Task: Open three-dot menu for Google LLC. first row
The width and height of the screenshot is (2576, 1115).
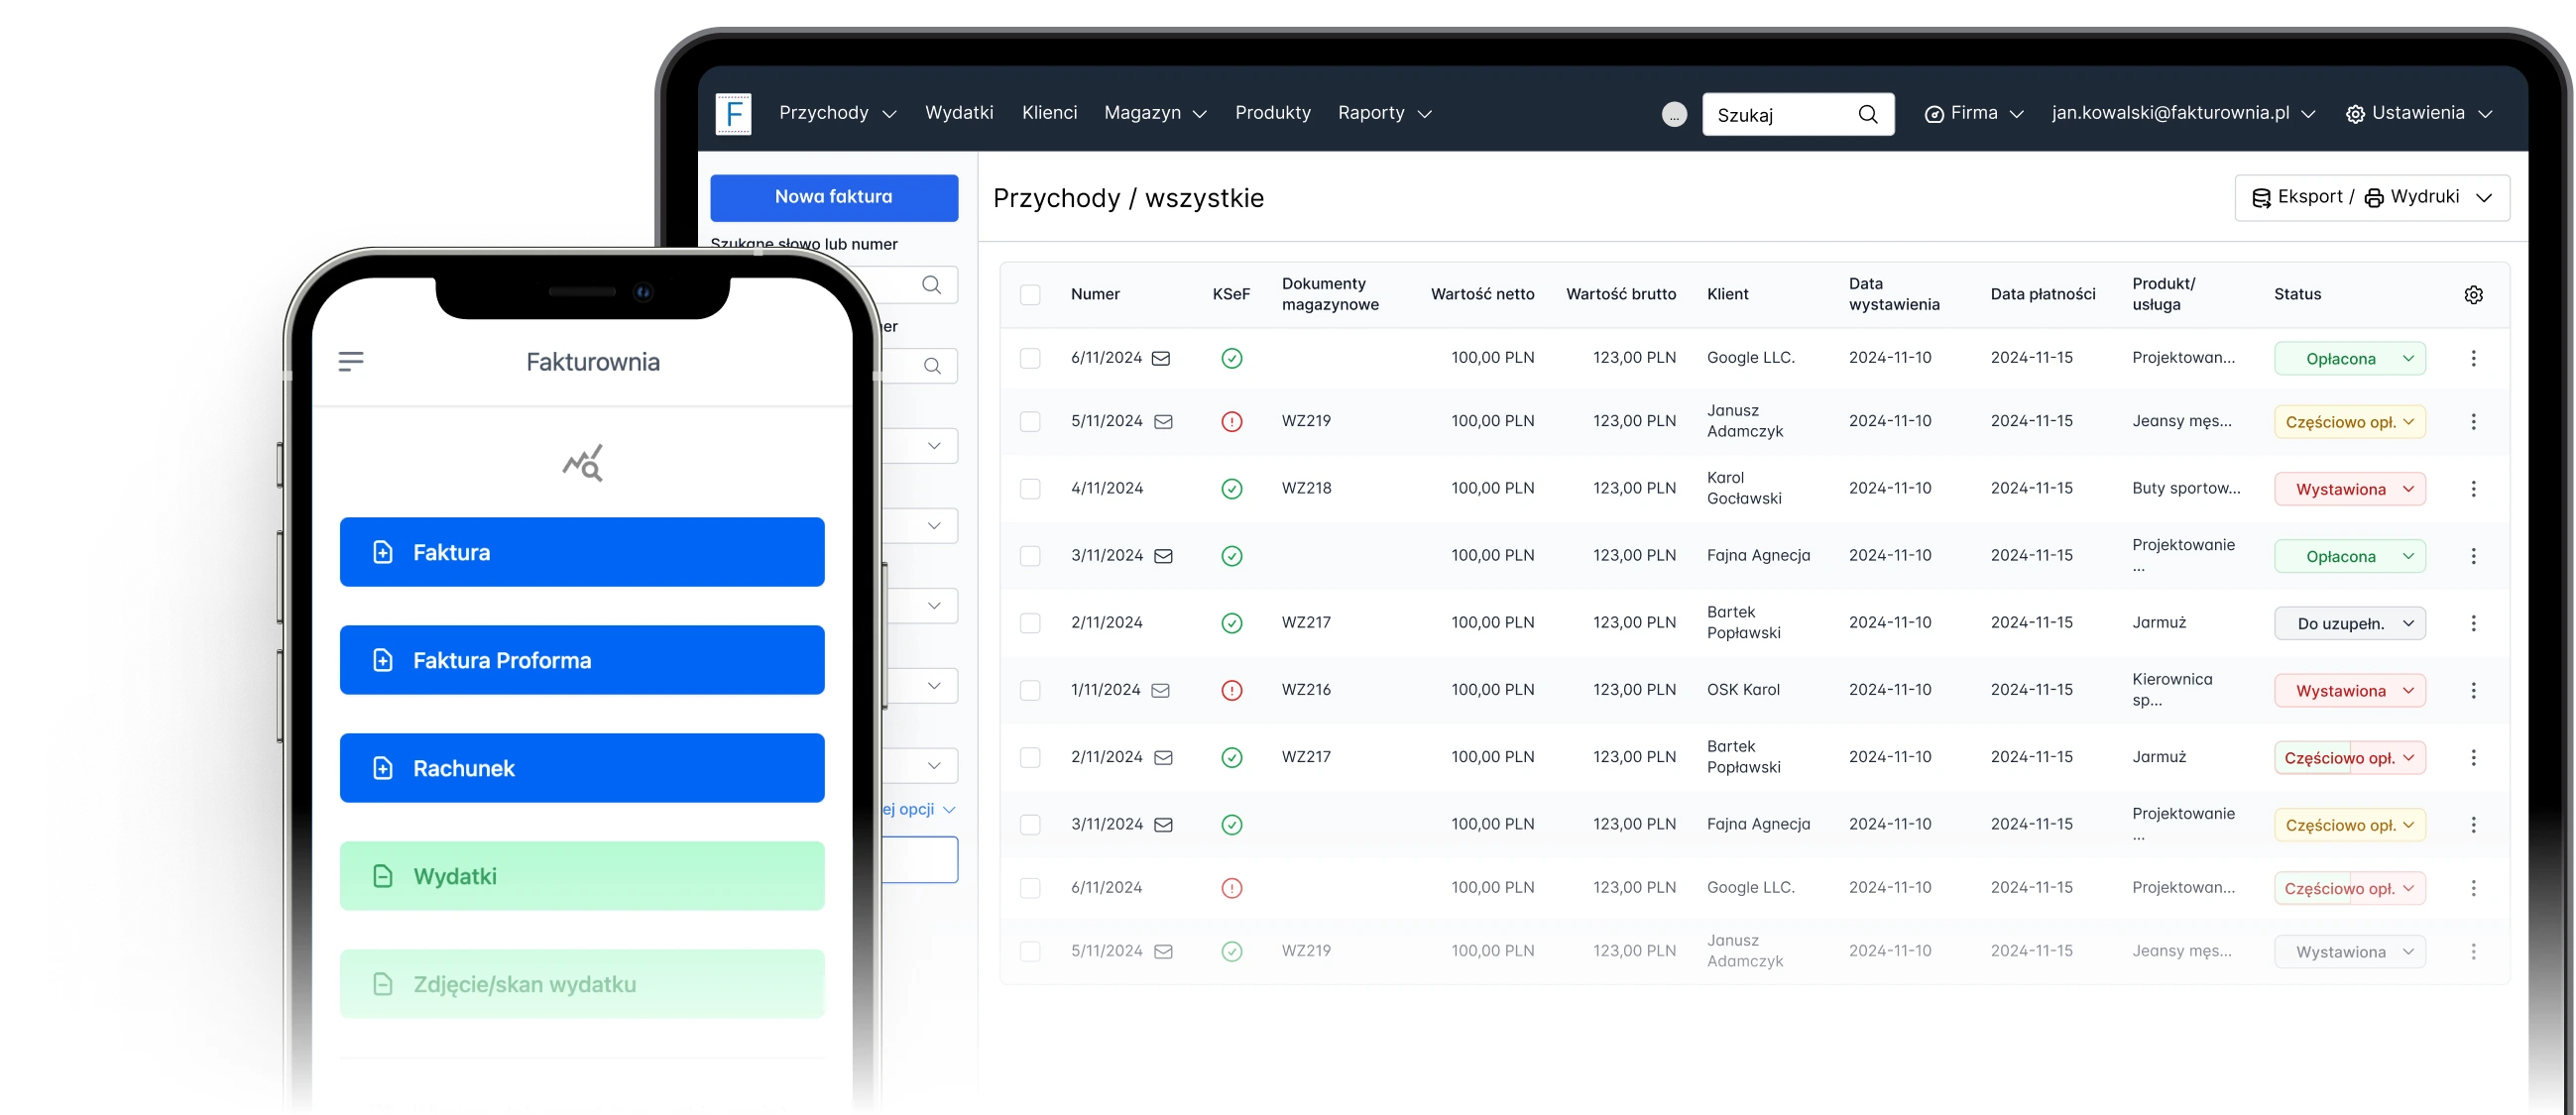Action: [x=2473, y=358]
